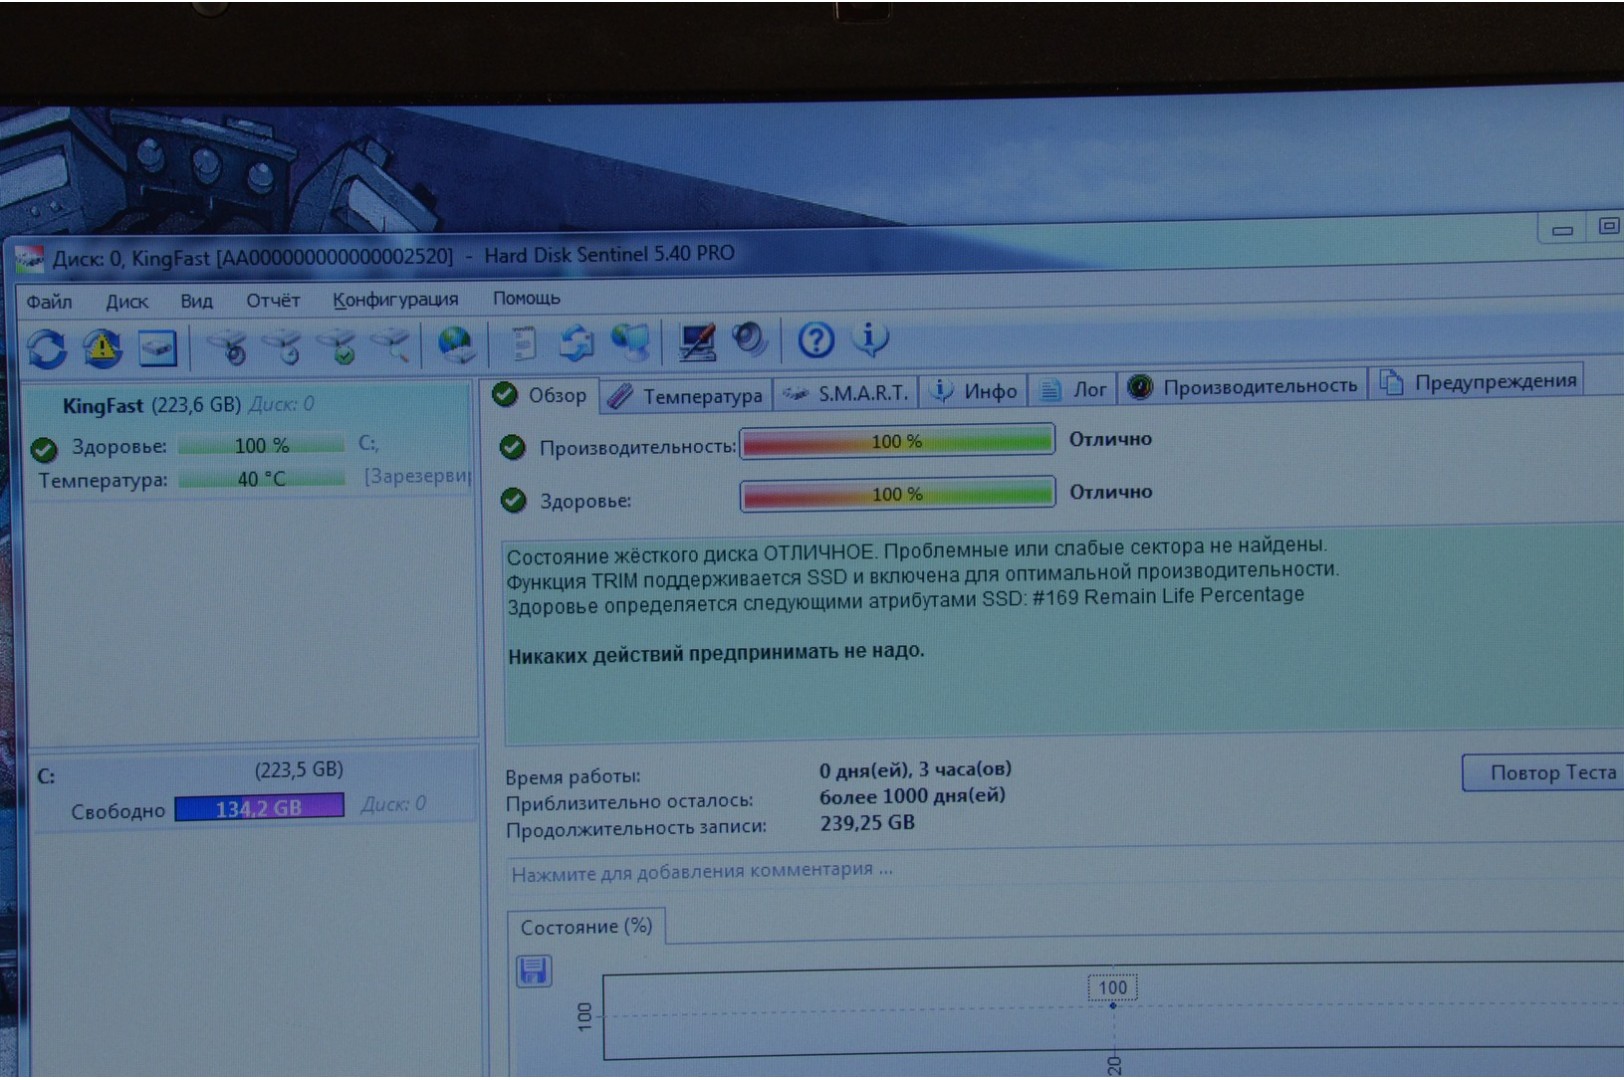The image size is (1624, 1080).
Task: Select the KingFast disk in the left panel
Action: [x=150, y=405]
